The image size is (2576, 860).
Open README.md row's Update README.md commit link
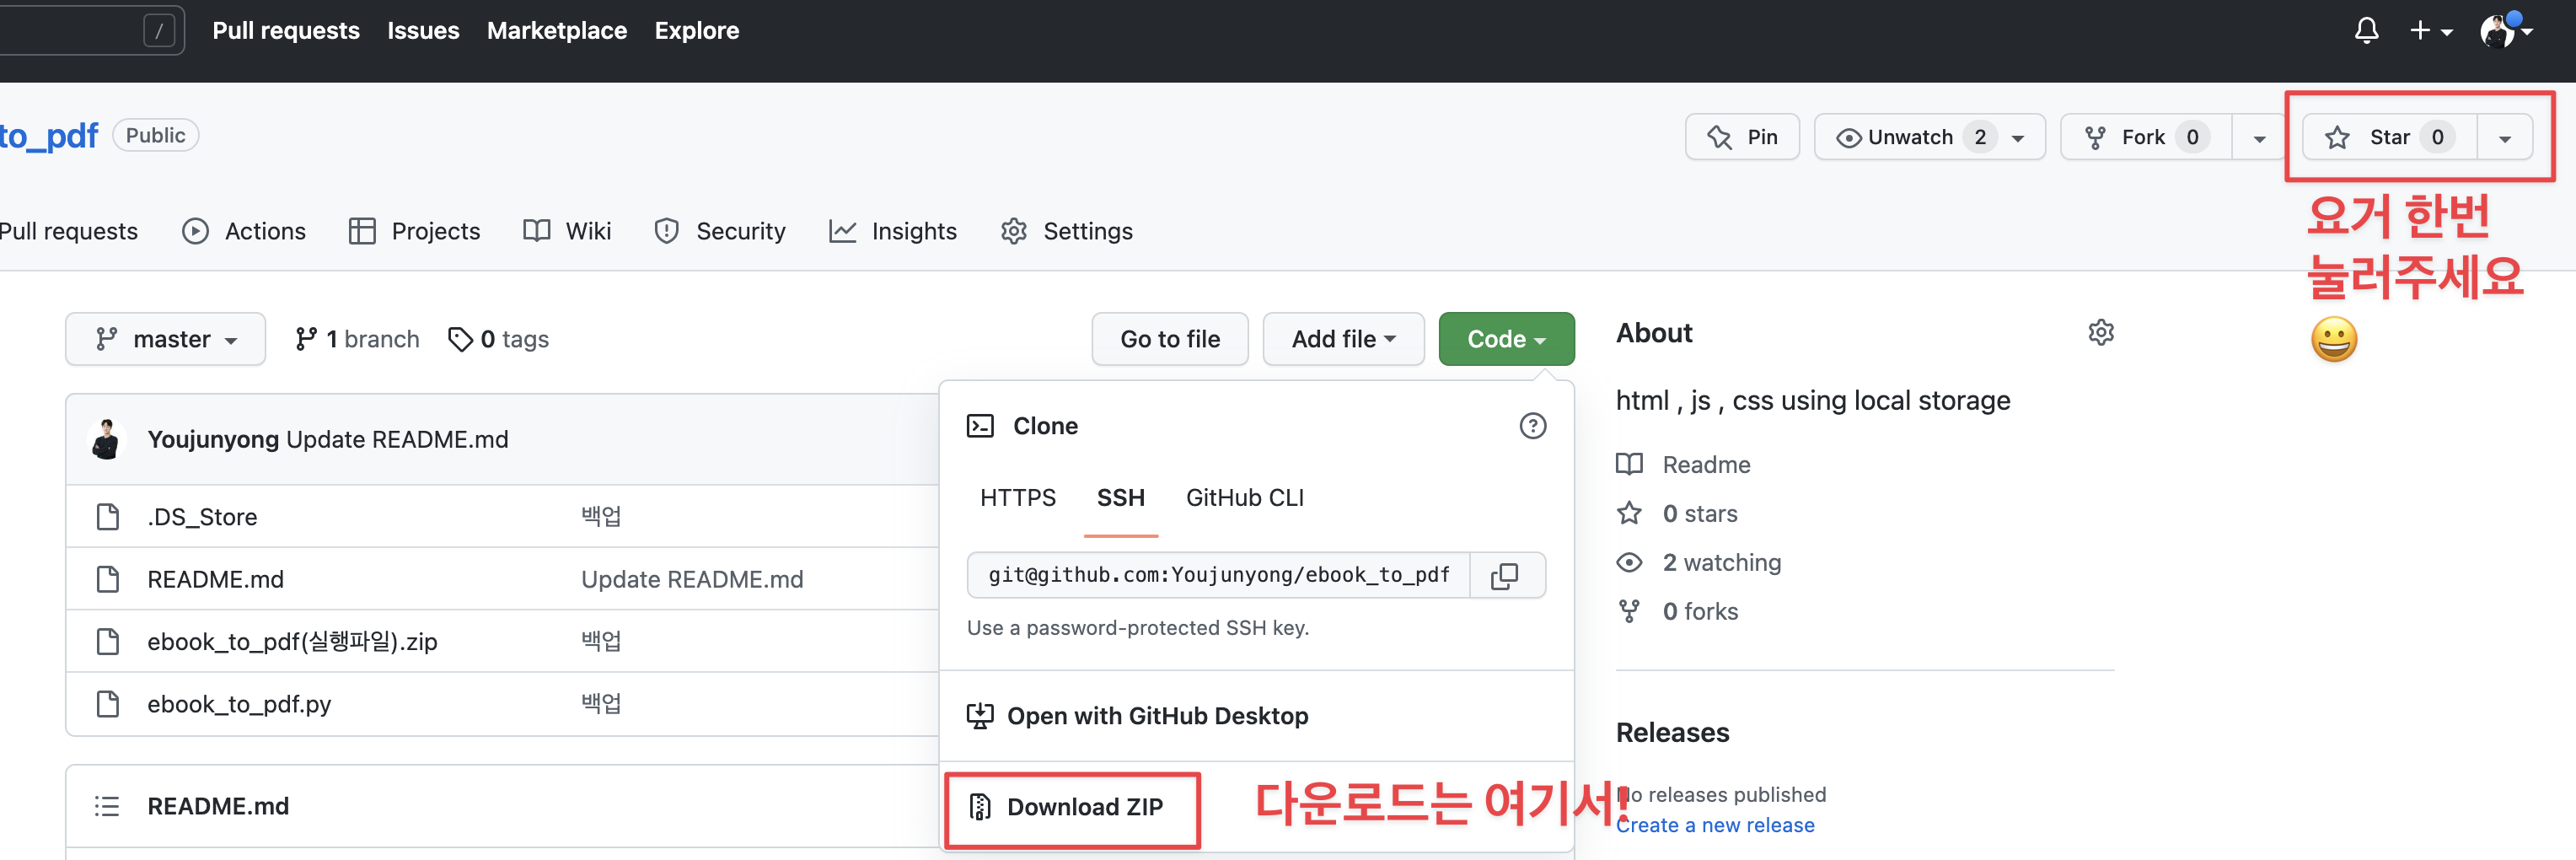click(692, 579)
